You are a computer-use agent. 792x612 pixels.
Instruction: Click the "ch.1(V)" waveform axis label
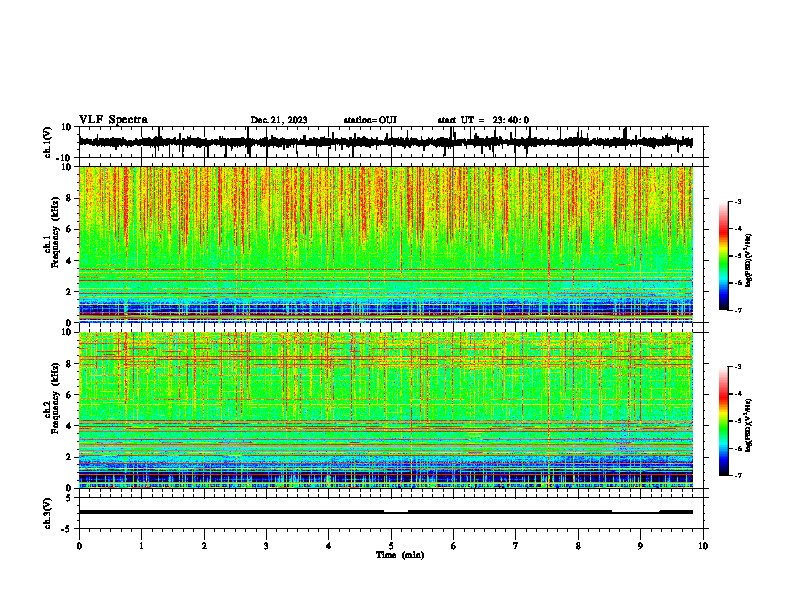pyautogui.click(x=47, y=142)
